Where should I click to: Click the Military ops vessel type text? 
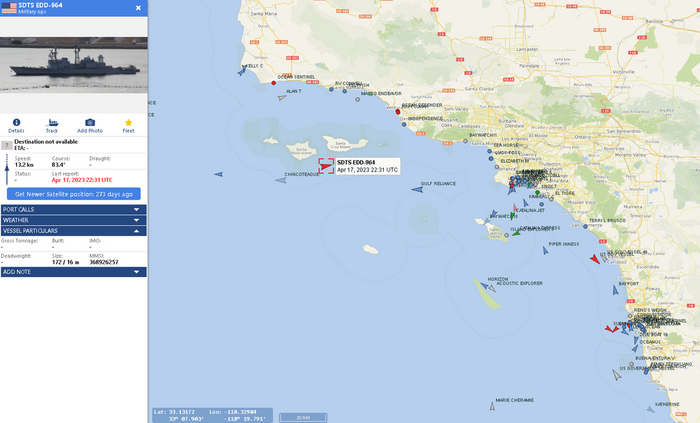tap(32, 12)
